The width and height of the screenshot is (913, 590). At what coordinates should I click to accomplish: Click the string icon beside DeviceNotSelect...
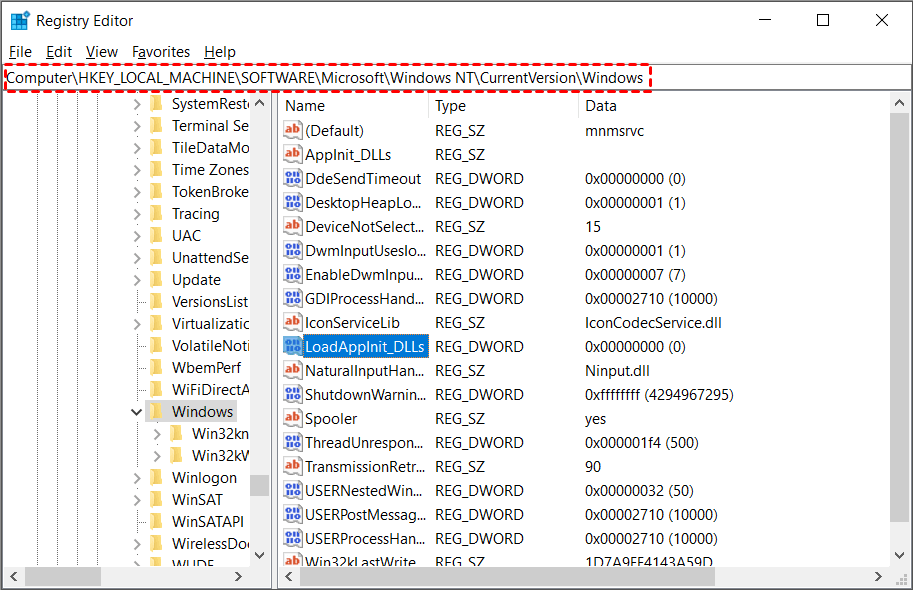click(x=292, y=226)
